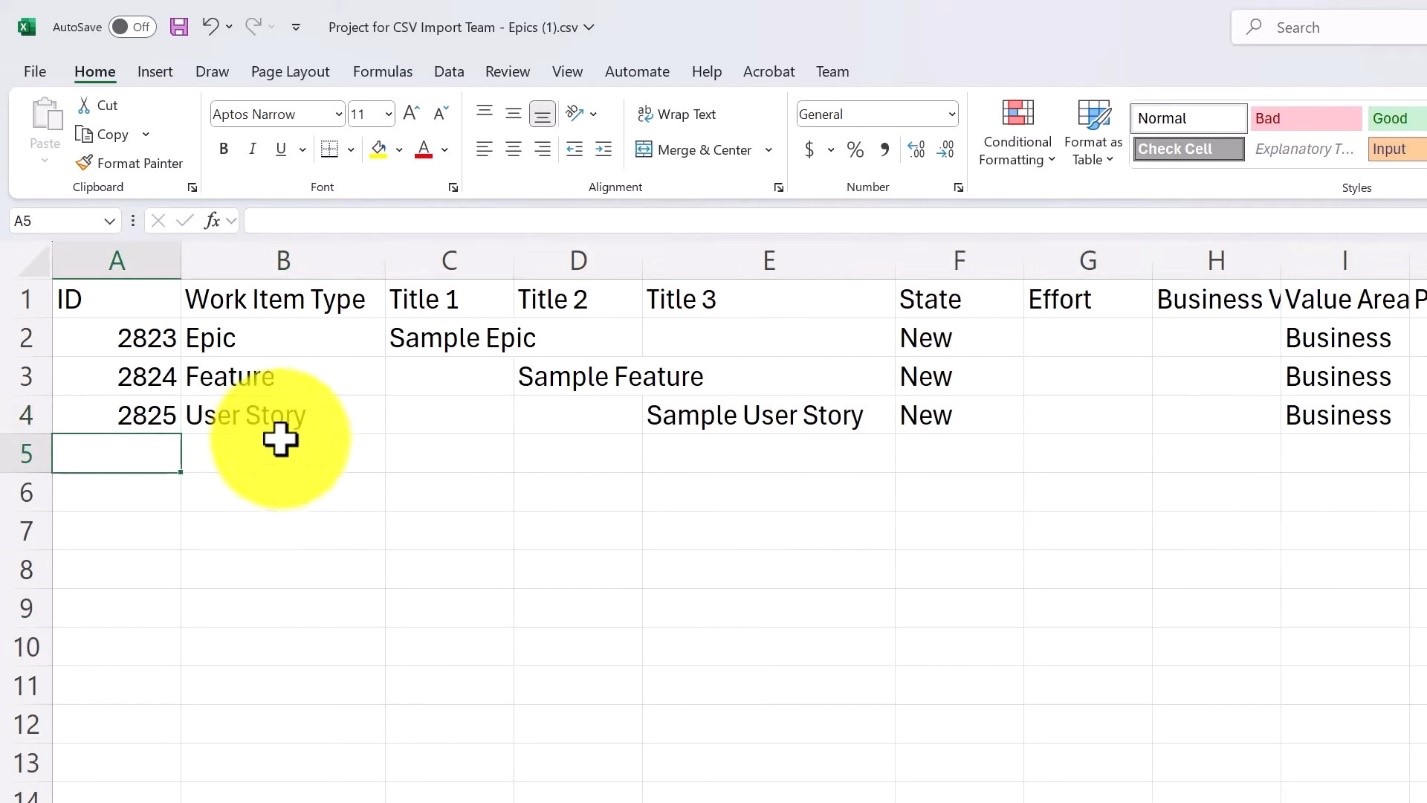Screen dimensions: 1427x803
Task: Click the Format Painter brush
Action: [129, 163]
